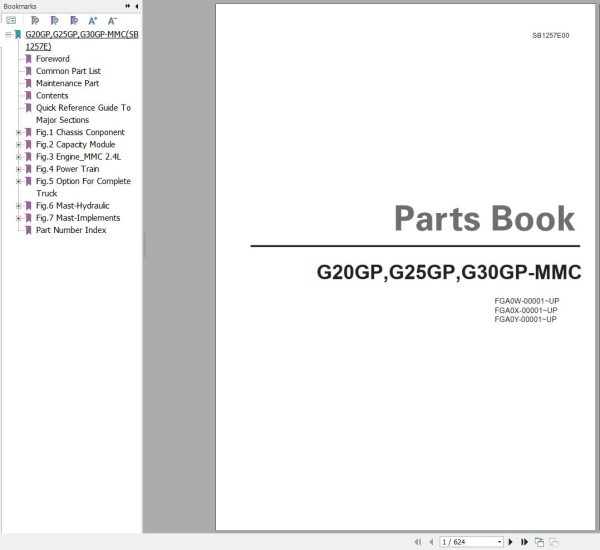
Task: Click the purple bookmark icon beside Foreword
Action: point(28,59)
